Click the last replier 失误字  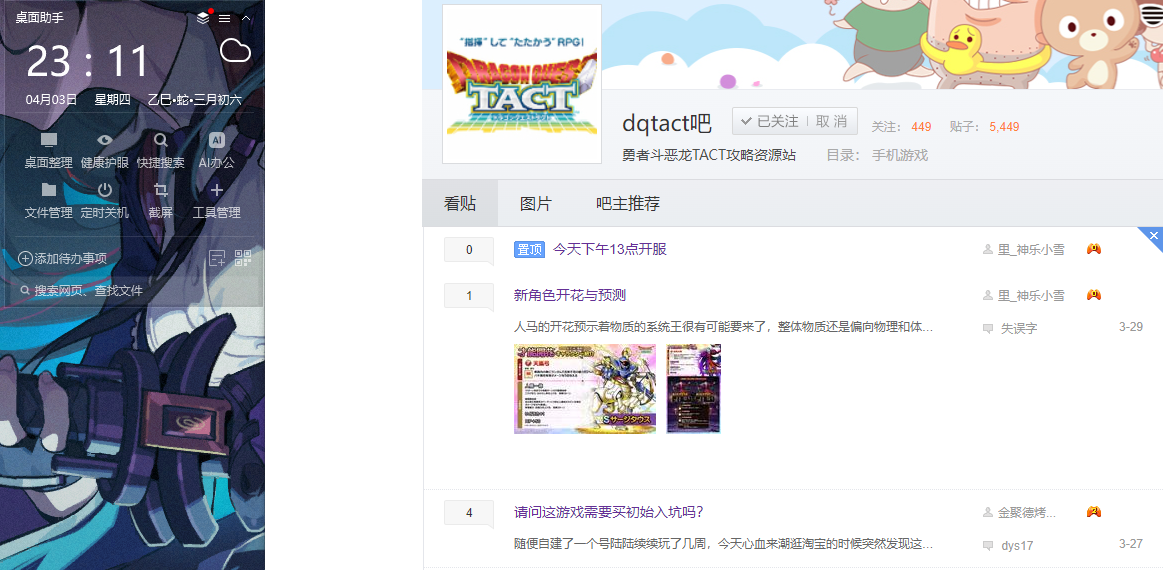tap(1019, 328)
